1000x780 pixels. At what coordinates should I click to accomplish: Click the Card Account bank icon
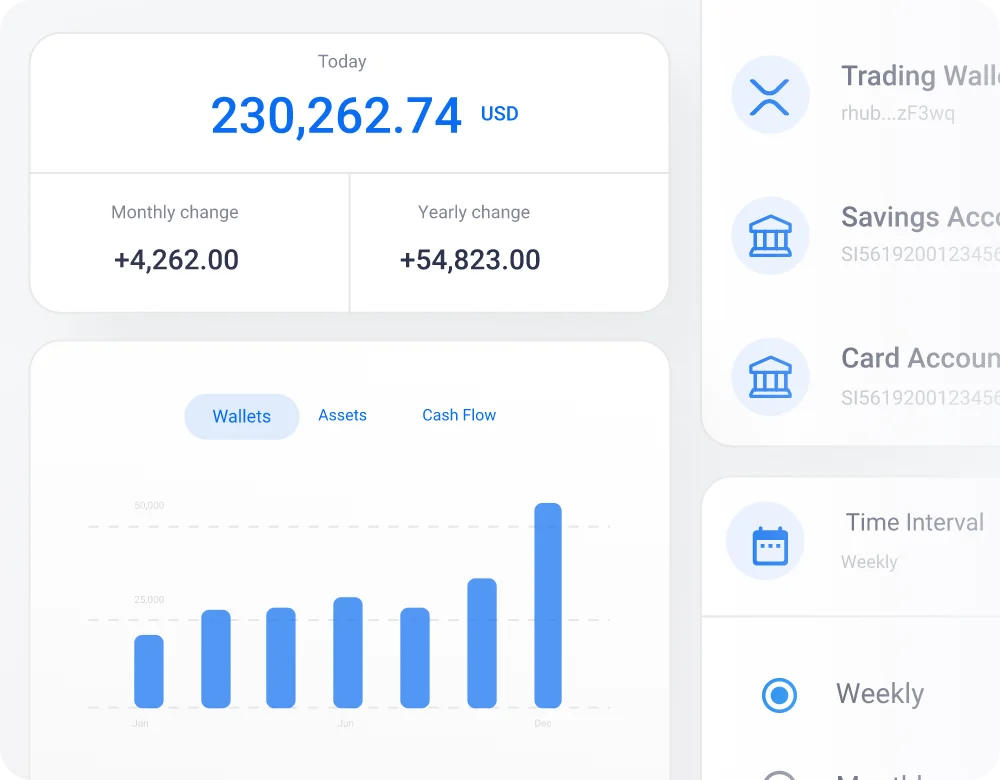click(x=769, y=377)
